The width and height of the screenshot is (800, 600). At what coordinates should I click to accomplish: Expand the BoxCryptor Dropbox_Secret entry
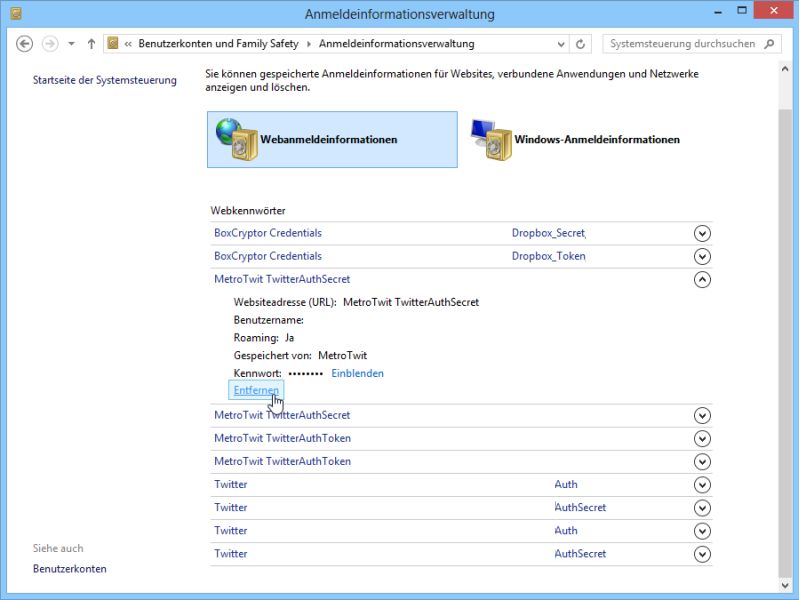(702, 233)
